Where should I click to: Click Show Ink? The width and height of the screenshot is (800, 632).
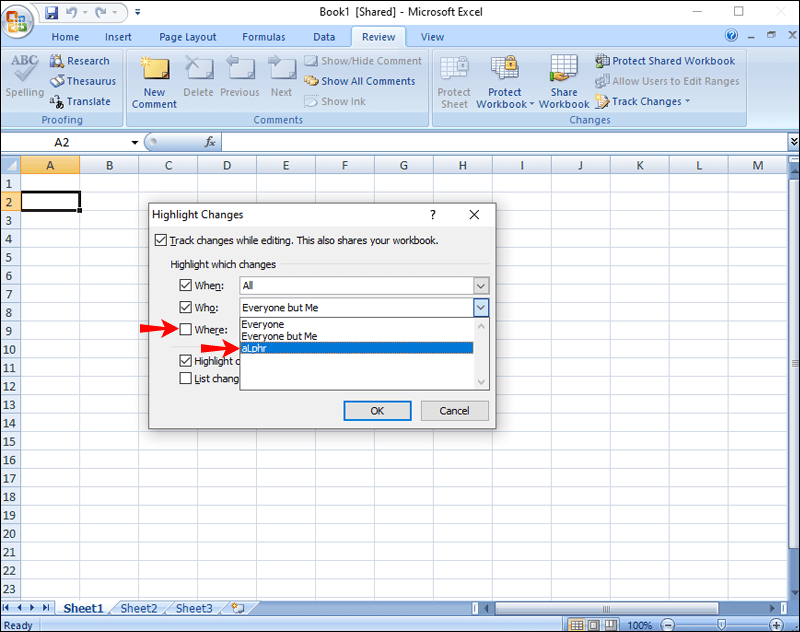[x=335, y=102]
